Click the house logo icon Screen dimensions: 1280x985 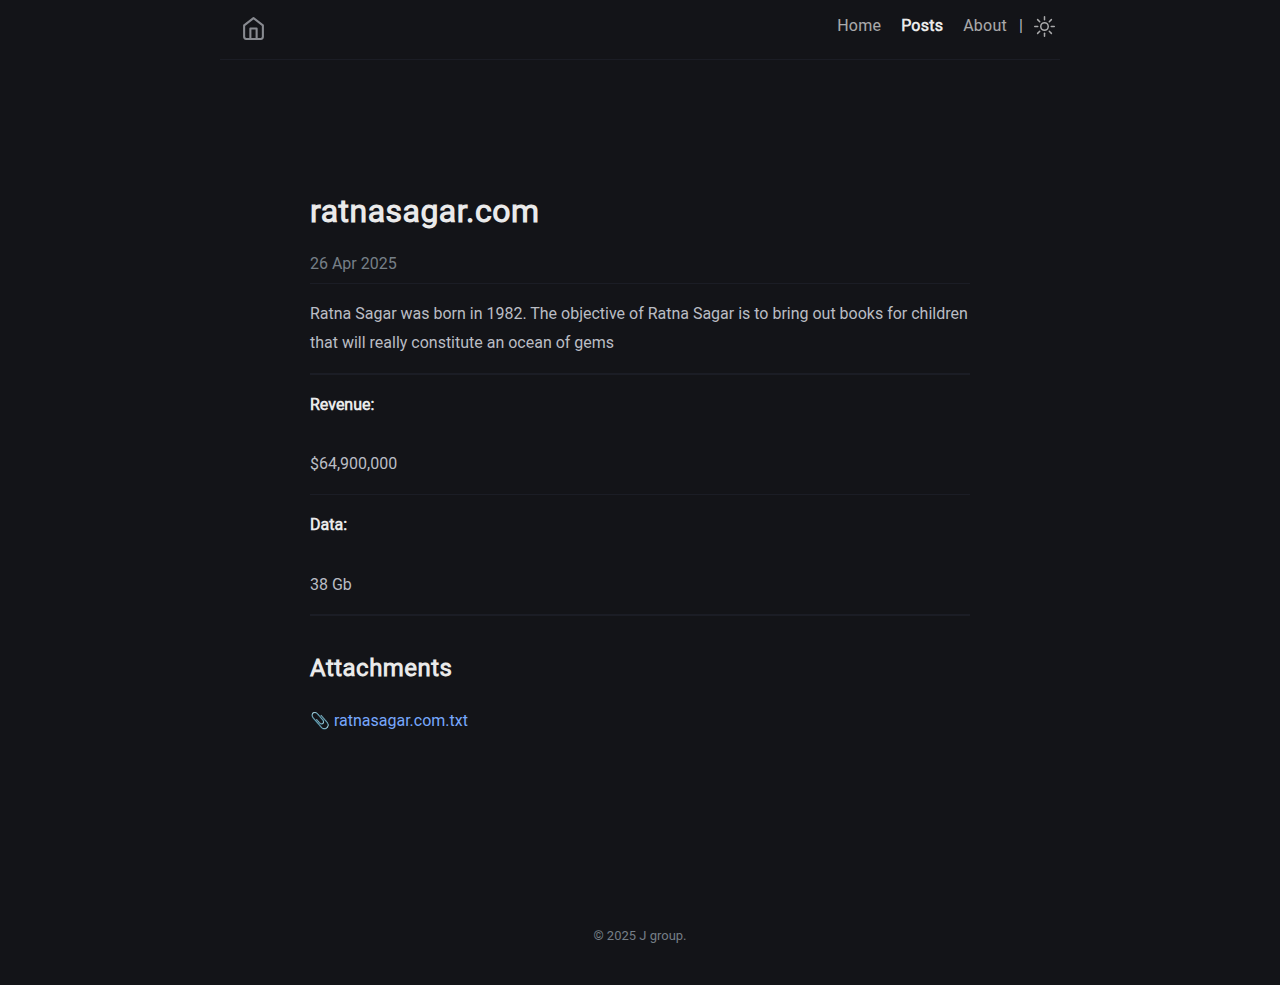tap(254, 29)
